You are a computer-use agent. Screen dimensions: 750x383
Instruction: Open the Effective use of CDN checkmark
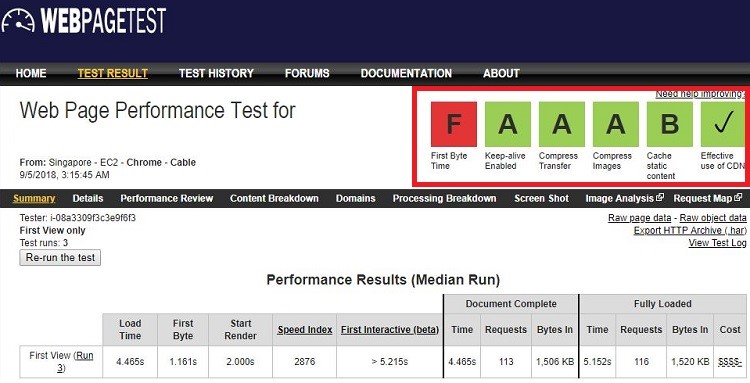coord(723,124)
